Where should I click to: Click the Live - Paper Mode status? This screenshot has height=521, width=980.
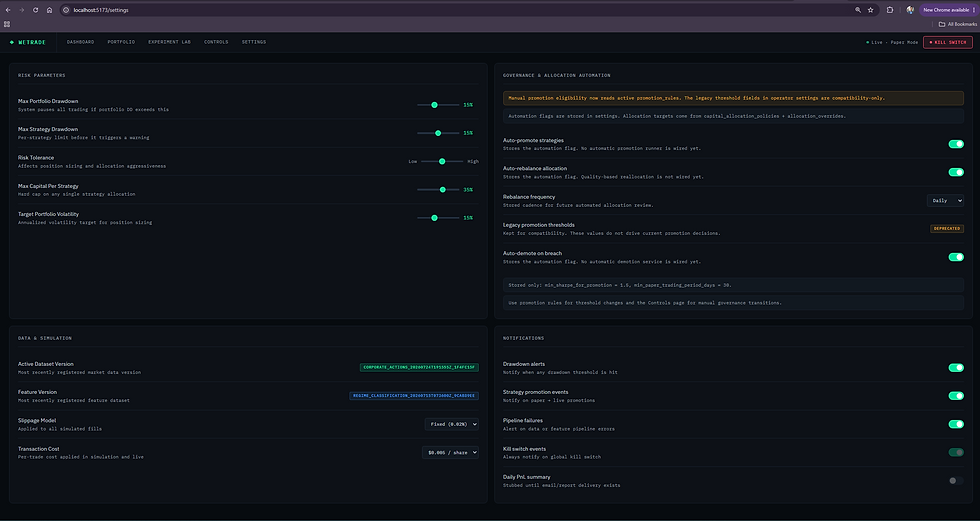tap(892, 42)
